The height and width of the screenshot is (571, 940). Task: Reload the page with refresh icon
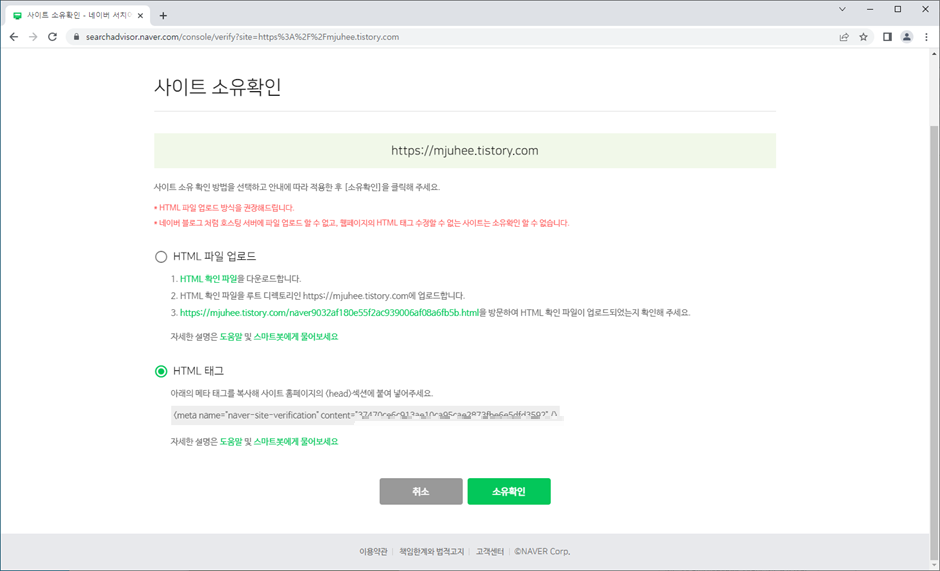pos(52,37)
